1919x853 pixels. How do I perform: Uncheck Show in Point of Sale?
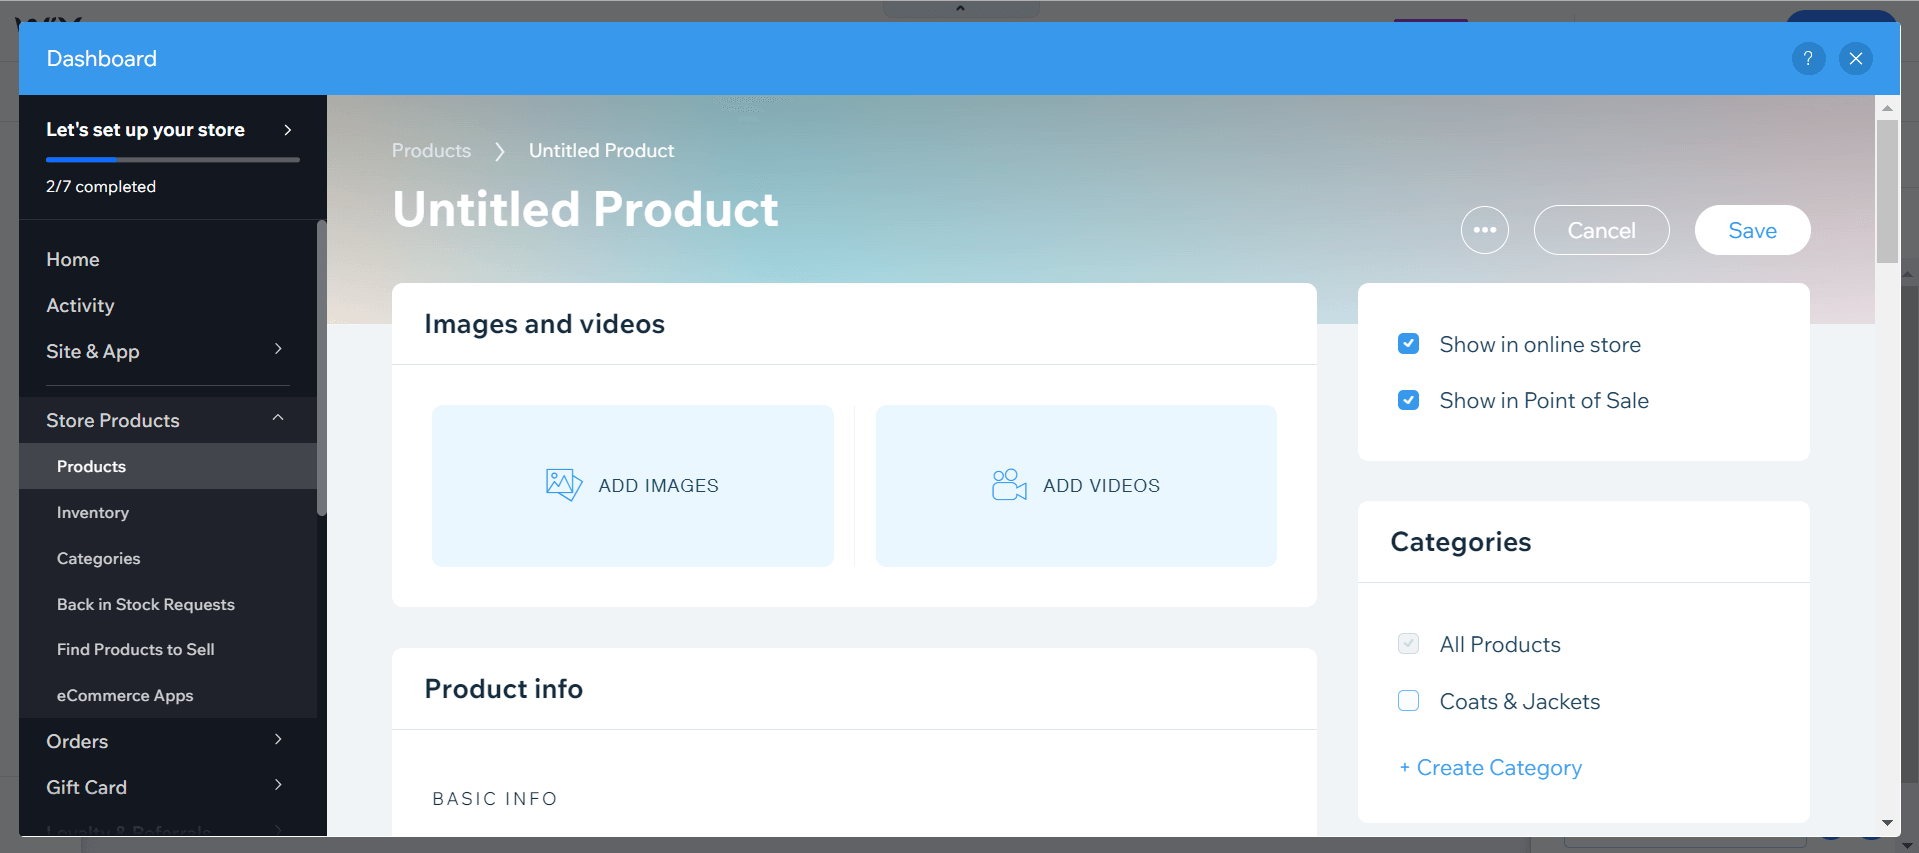[x=1408, y=400]
